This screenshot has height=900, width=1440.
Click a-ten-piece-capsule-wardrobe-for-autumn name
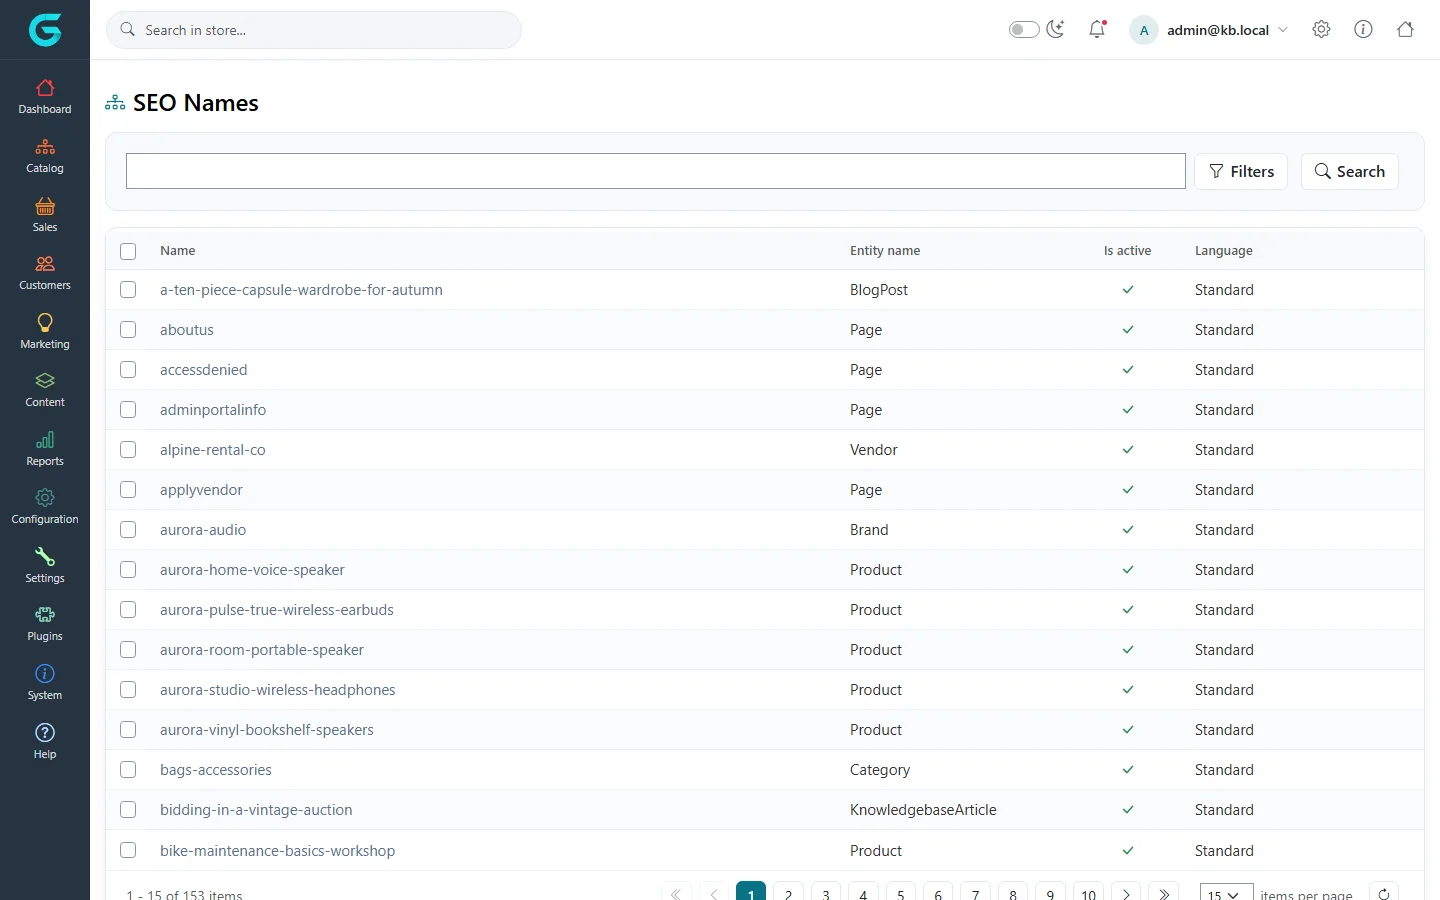pyautogui.click(x=301, y=290)
